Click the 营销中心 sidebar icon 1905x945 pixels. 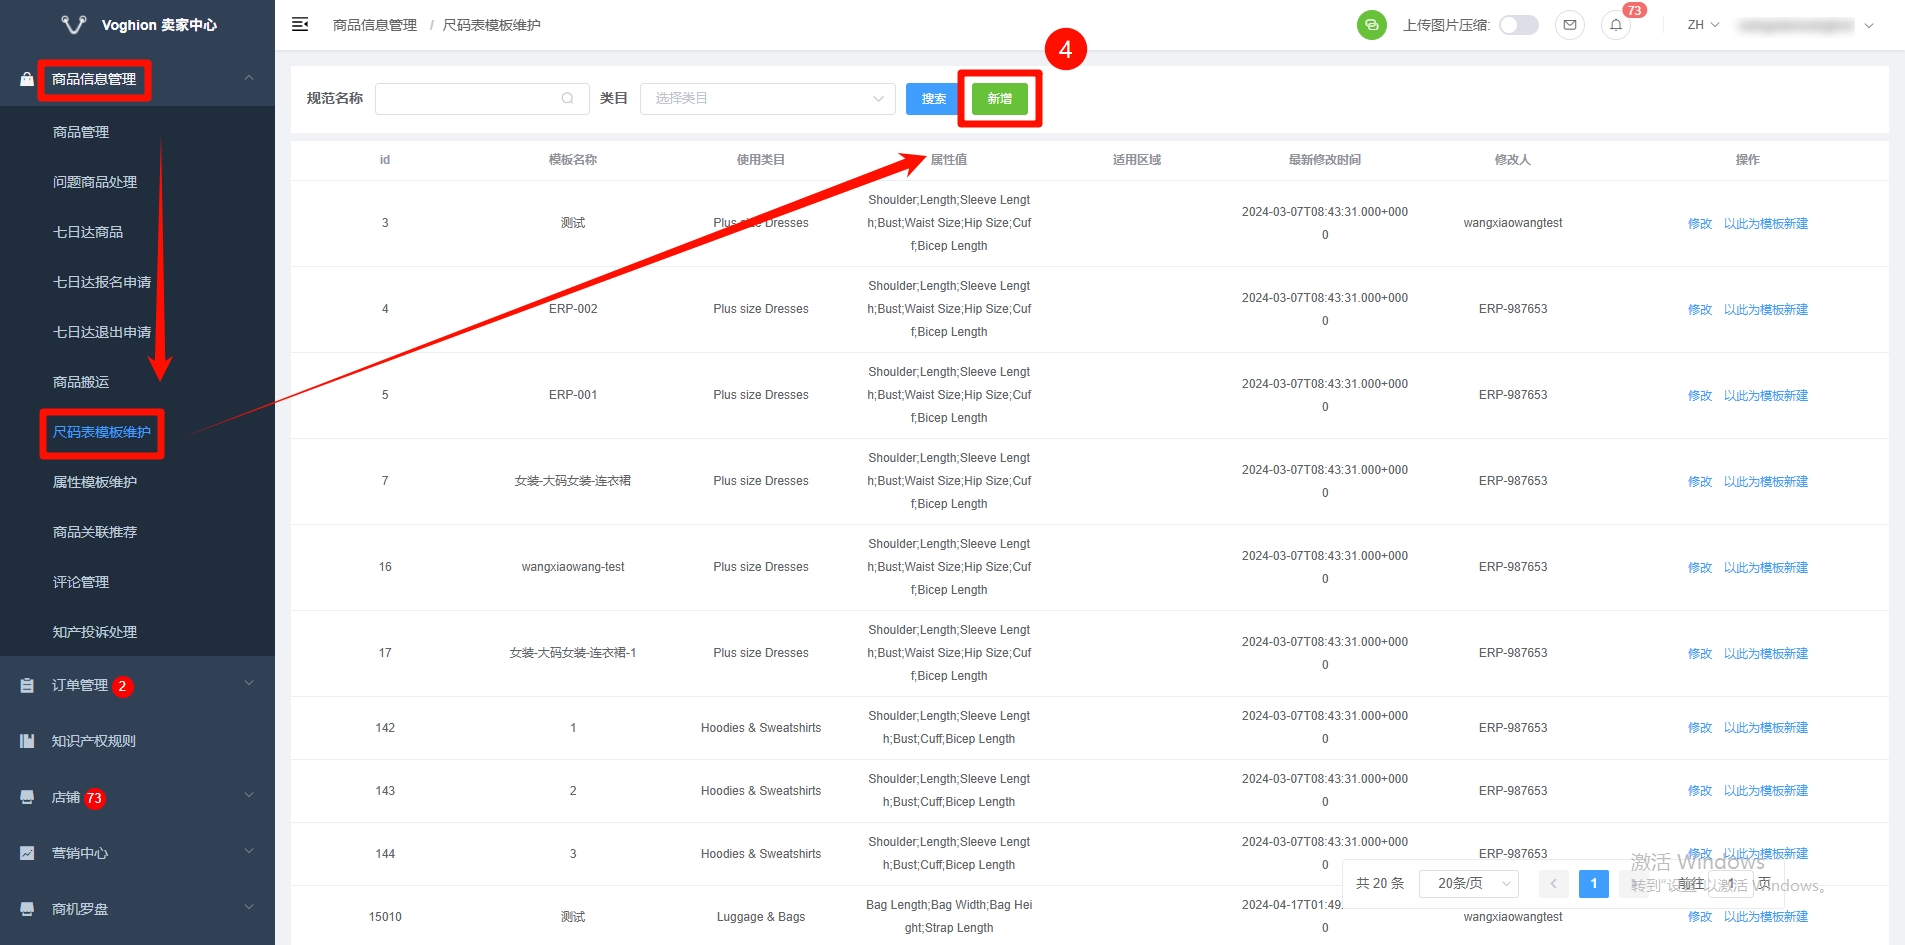(x=27, y=853)
